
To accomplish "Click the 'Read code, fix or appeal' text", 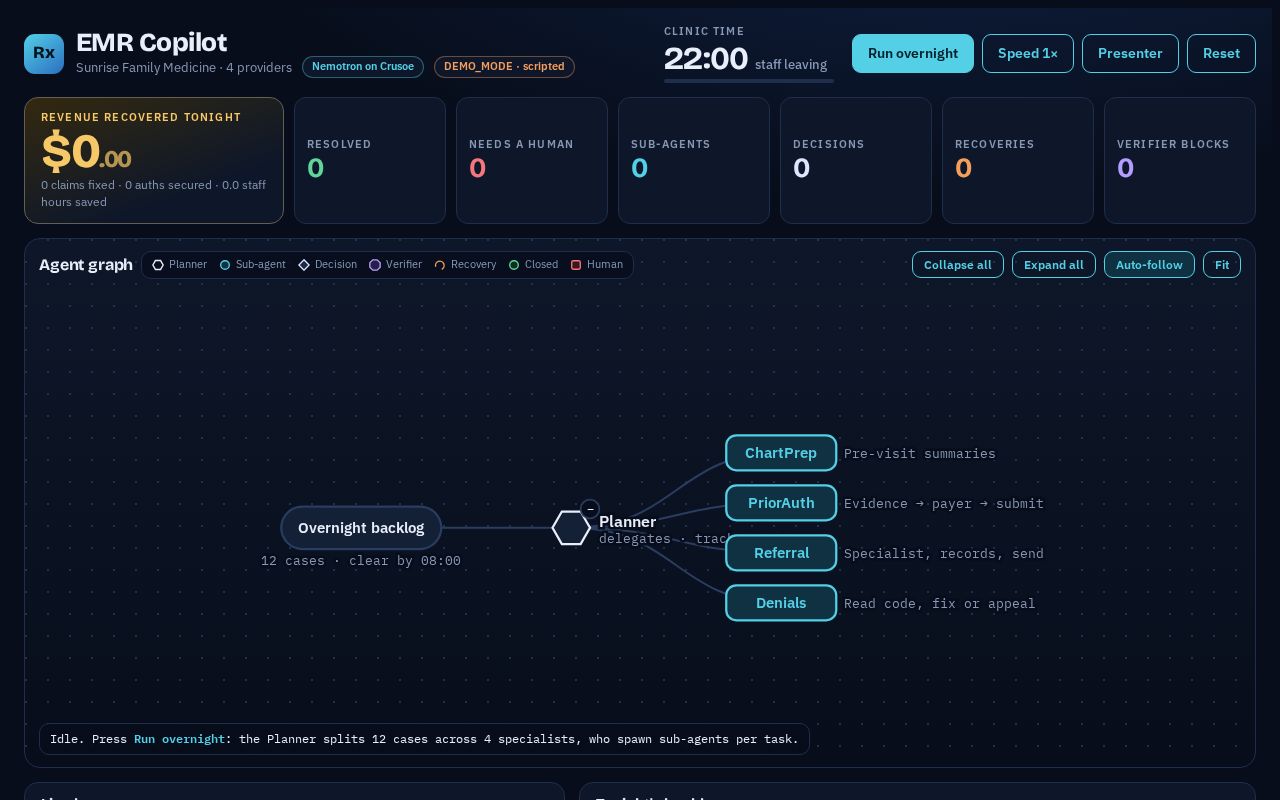I will [x=940, y=604].
